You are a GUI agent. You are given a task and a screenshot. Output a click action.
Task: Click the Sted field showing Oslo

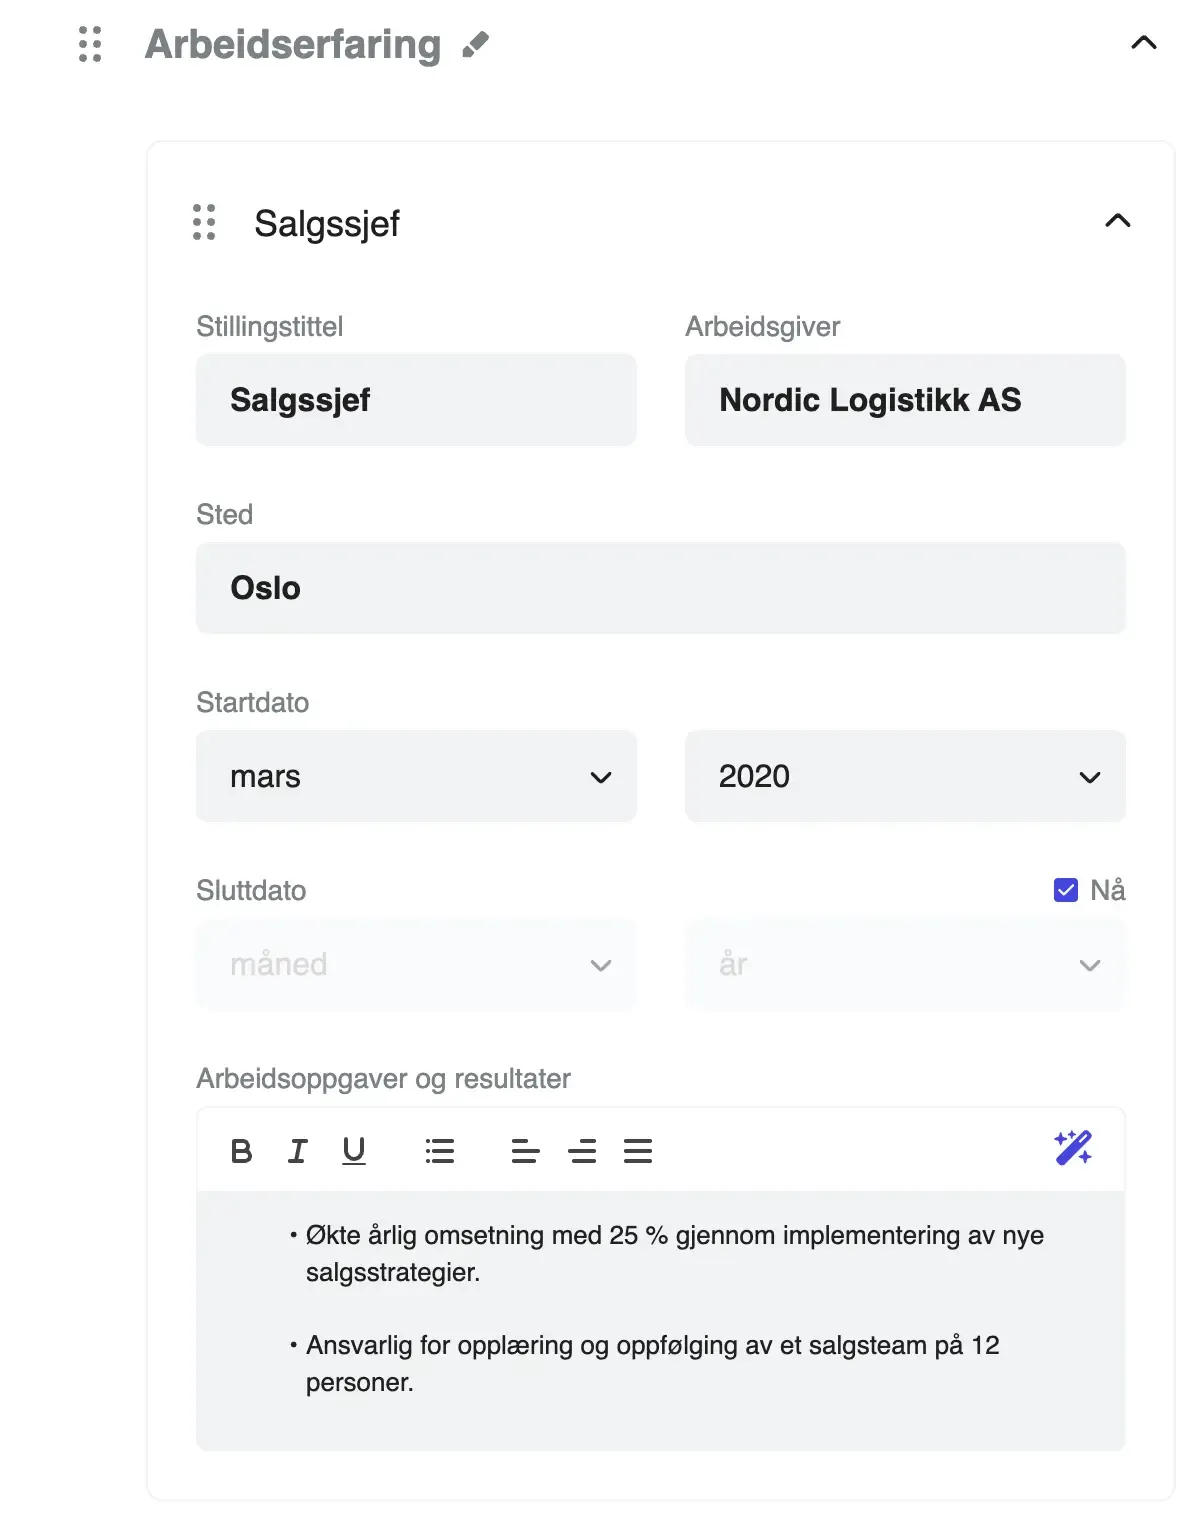(661, 588)
